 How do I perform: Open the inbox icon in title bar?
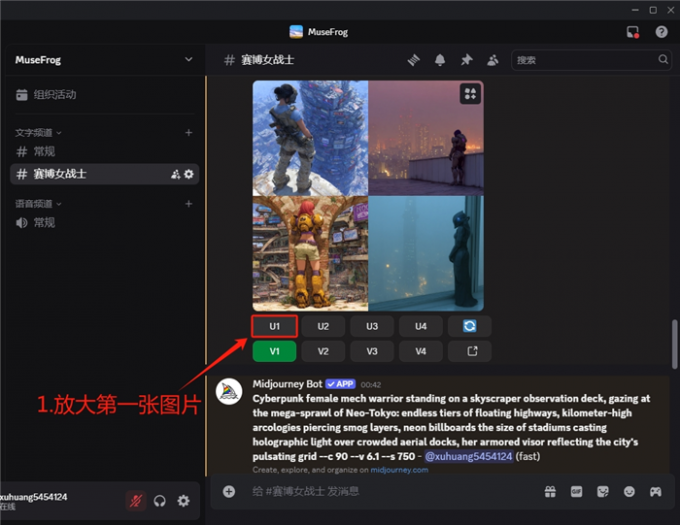tap(633, 32)
